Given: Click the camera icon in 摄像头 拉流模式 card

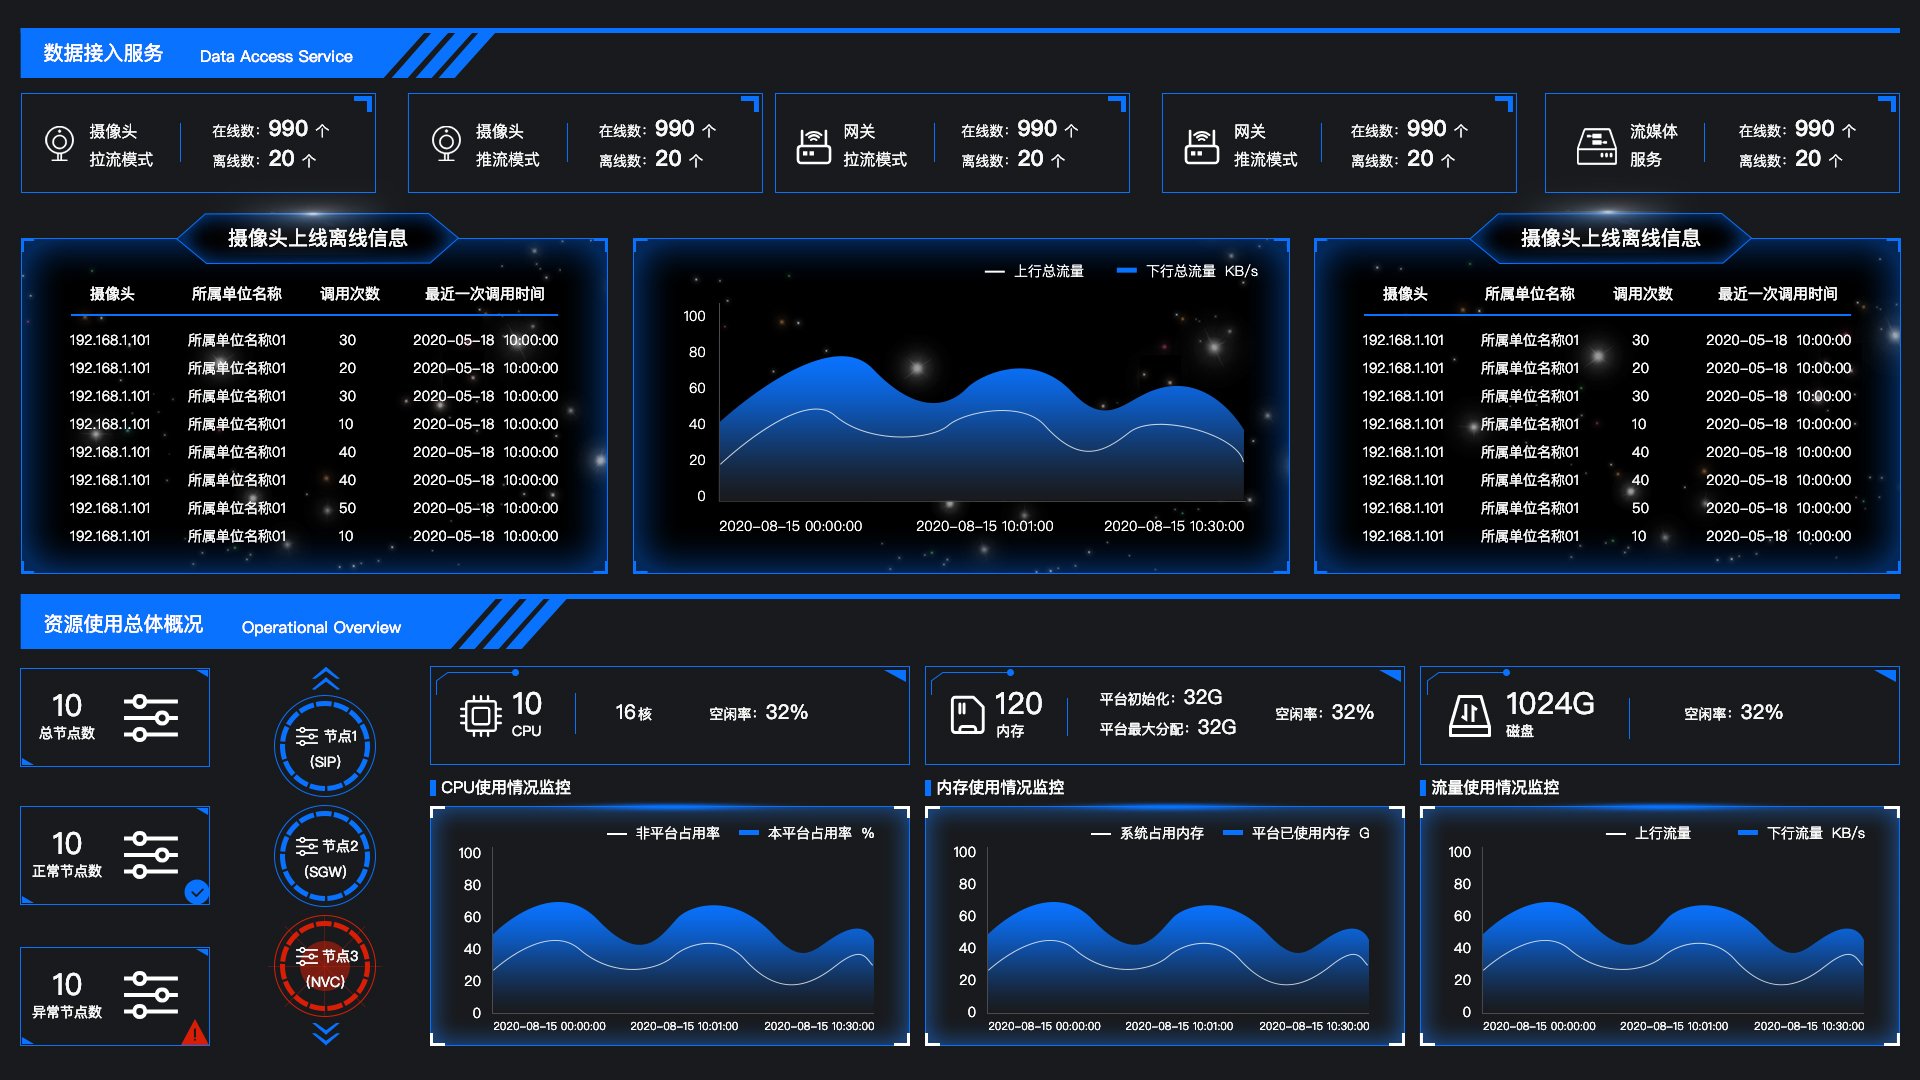Looking at the screenshot, I should click(60, 143).
